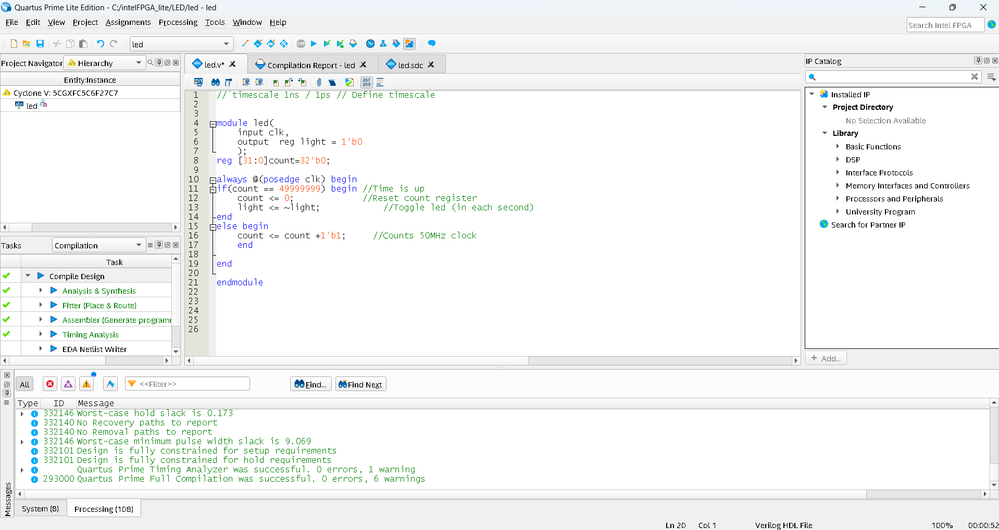Click the Find Next button

click(359, 384)
